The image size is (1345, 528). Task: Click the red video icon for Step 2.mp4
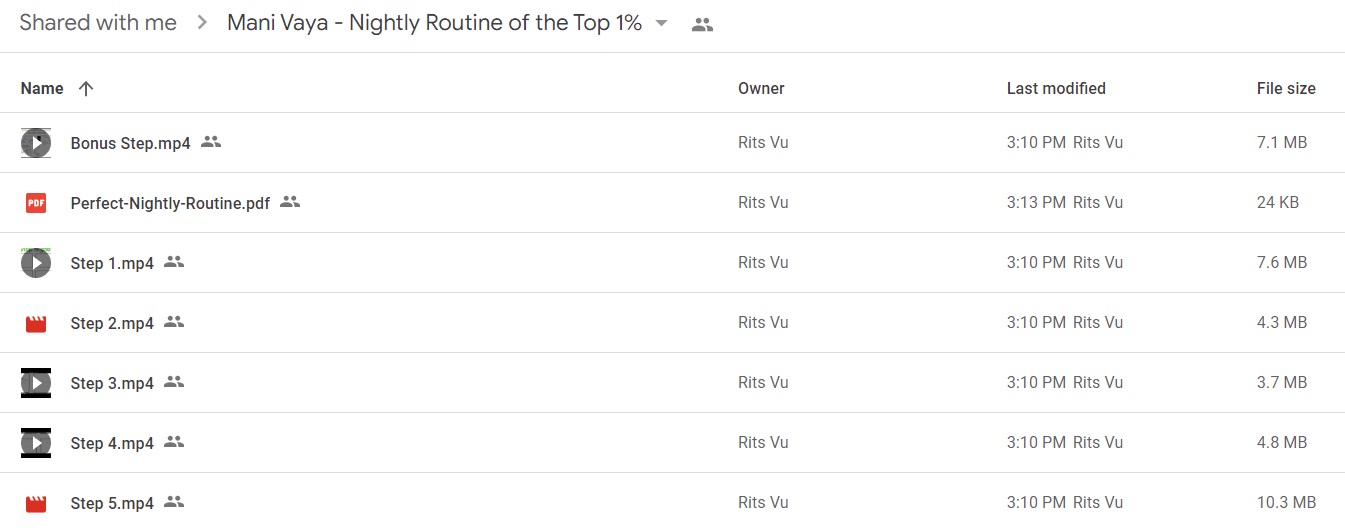pyautogui.click(x=36, y=323)
